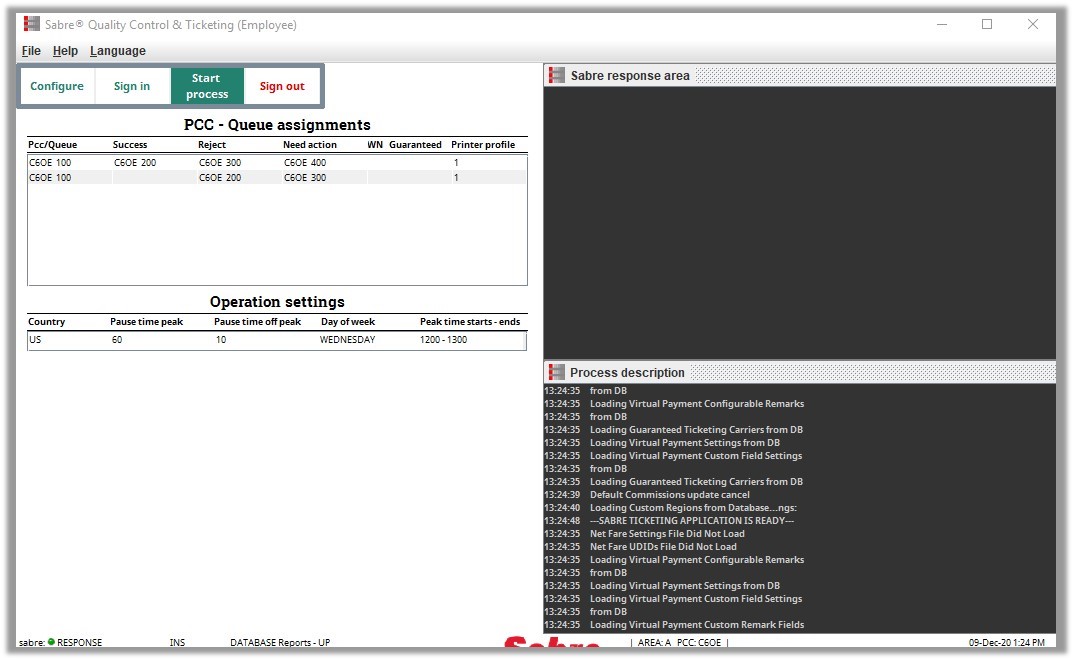Click the Reject column header
Viewport: 1074px width, 660px height.
212,144
